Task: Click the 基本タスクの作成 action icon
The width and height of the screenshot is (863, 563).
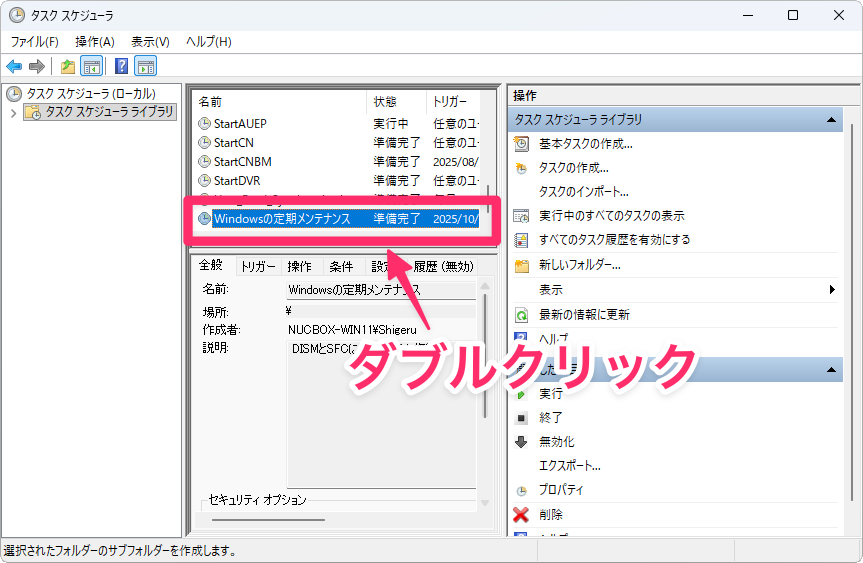Action: (521, 144)
